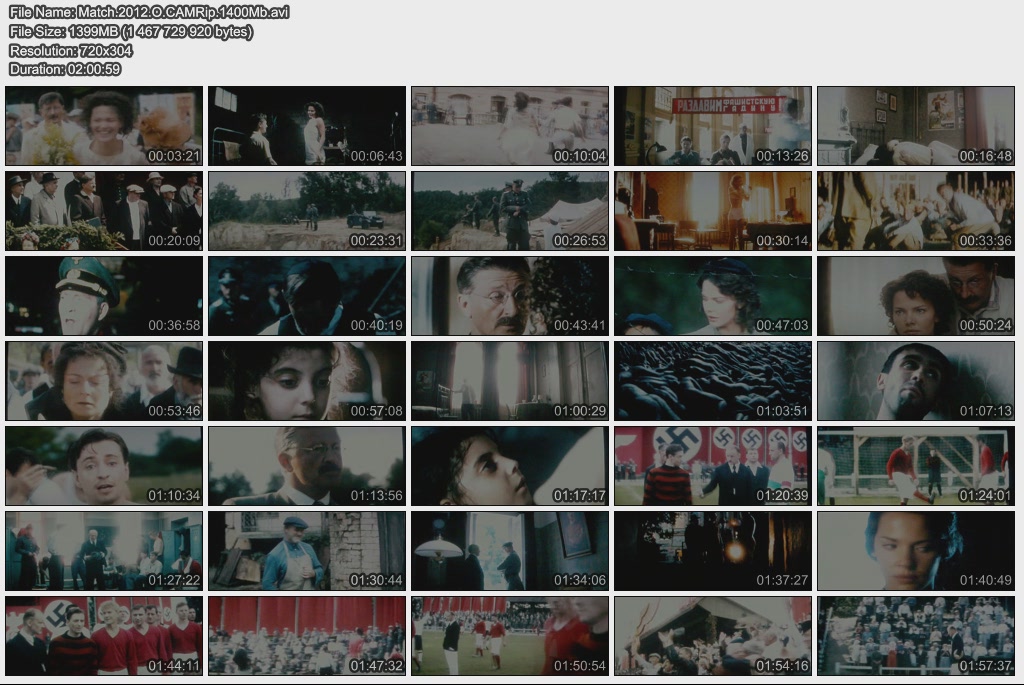The height and width of the screenshot is (685, 1024).
Task: Open the locker room frame at 01:27:22
Action: (x=104, y=551)
